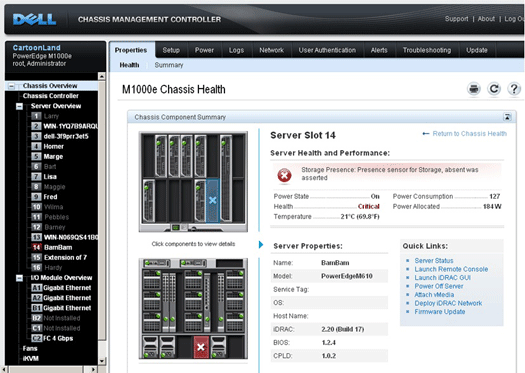Open help via question mark icon
Screen dimensions: 525x373
[514, 89]
